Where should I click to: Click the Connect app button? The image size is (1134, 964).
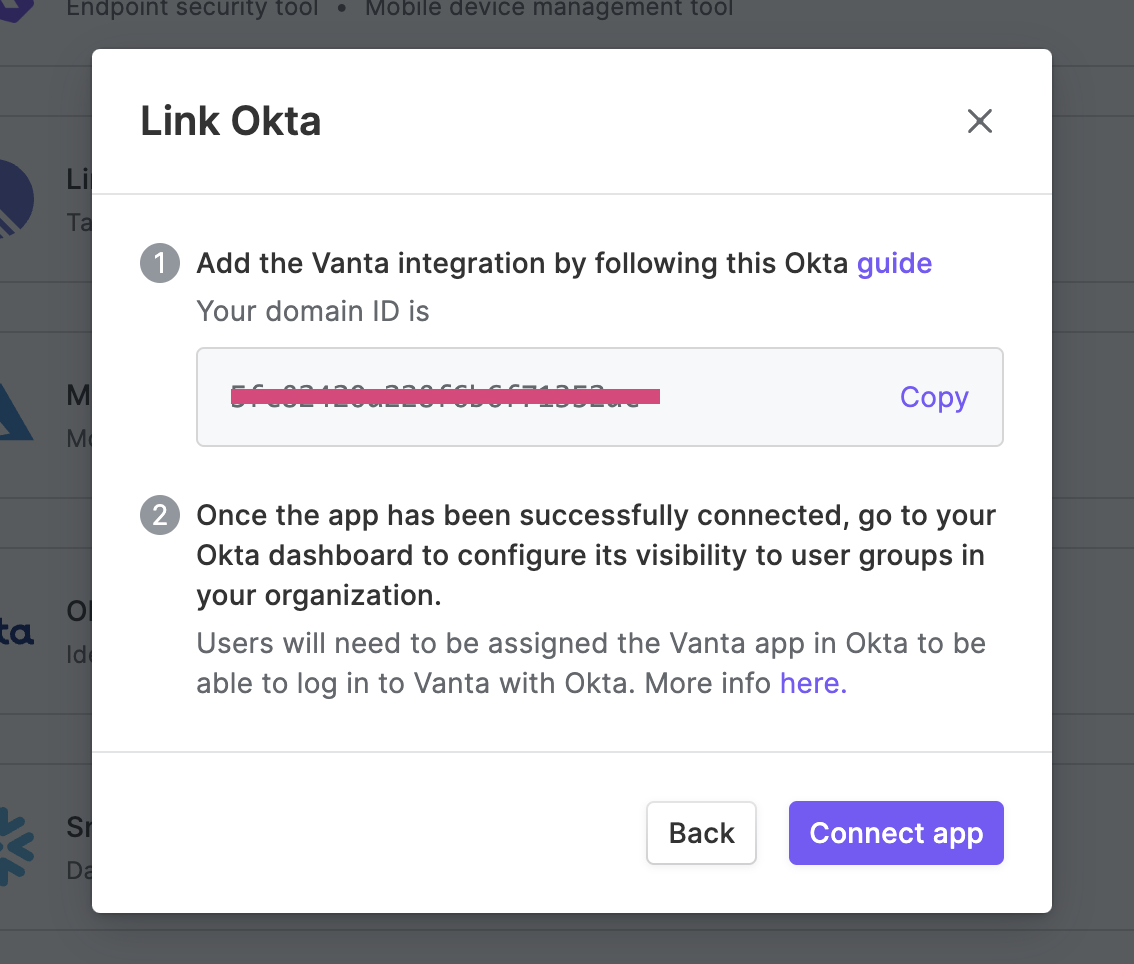click(896, 832)
